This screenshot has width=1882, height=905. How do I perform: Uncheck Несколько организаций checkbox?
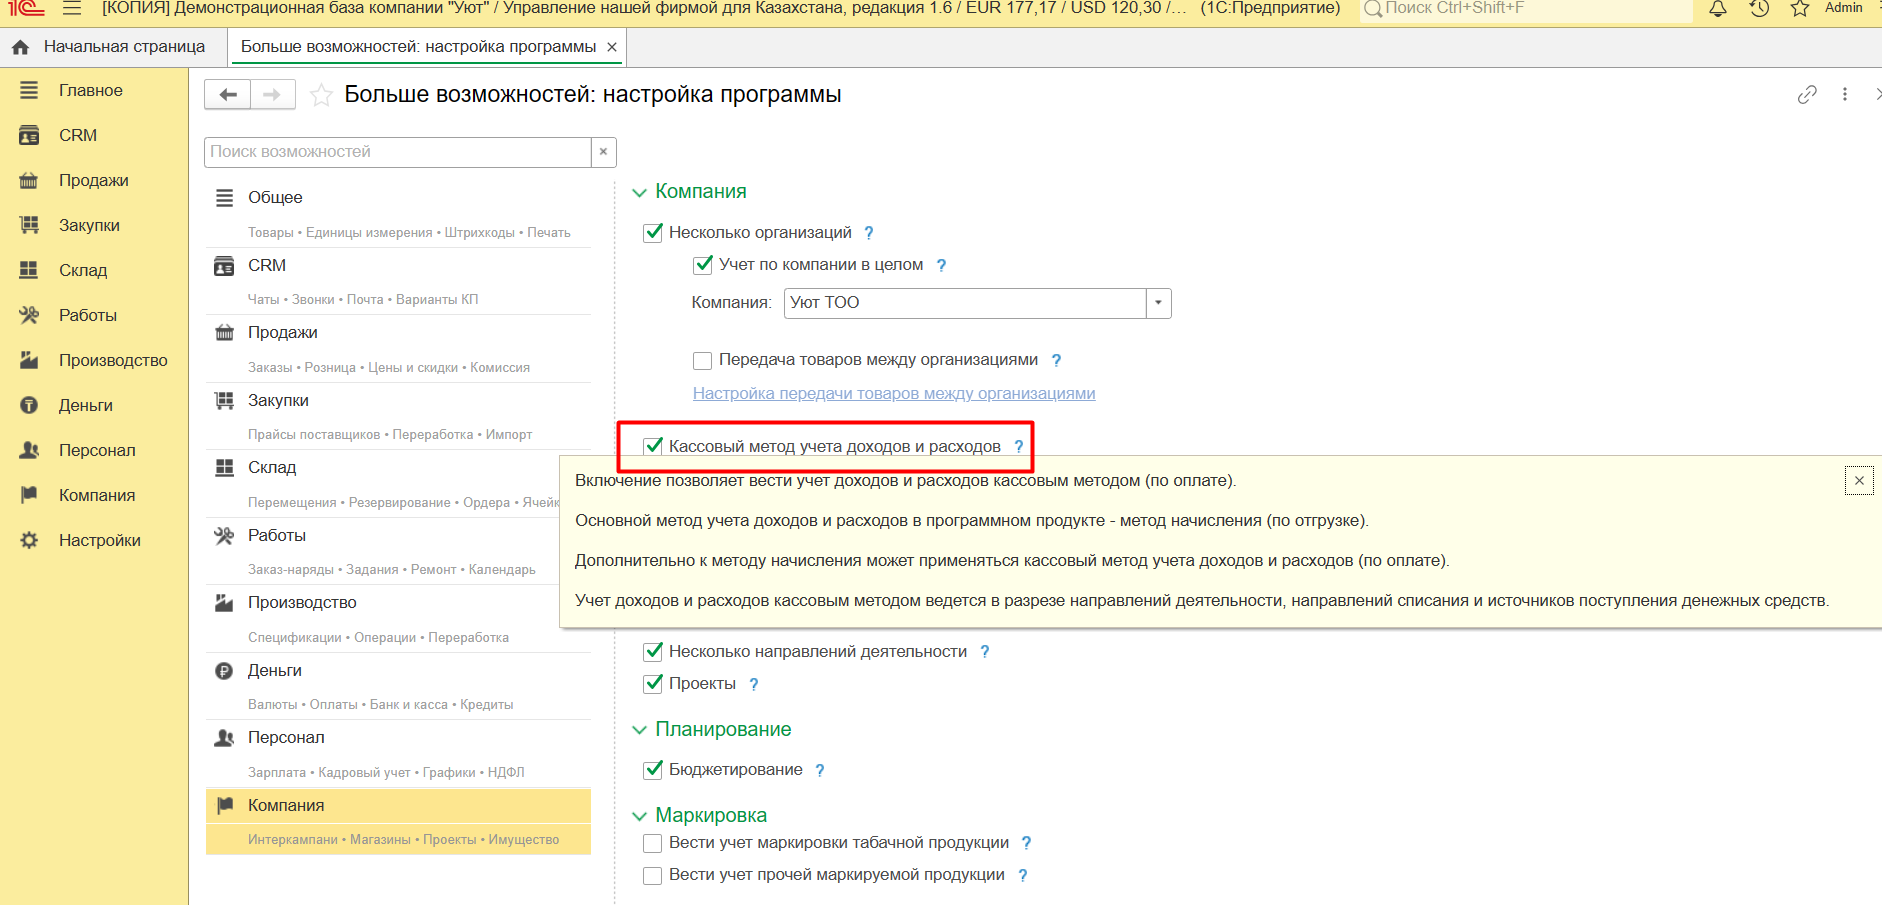pos(653,233)
